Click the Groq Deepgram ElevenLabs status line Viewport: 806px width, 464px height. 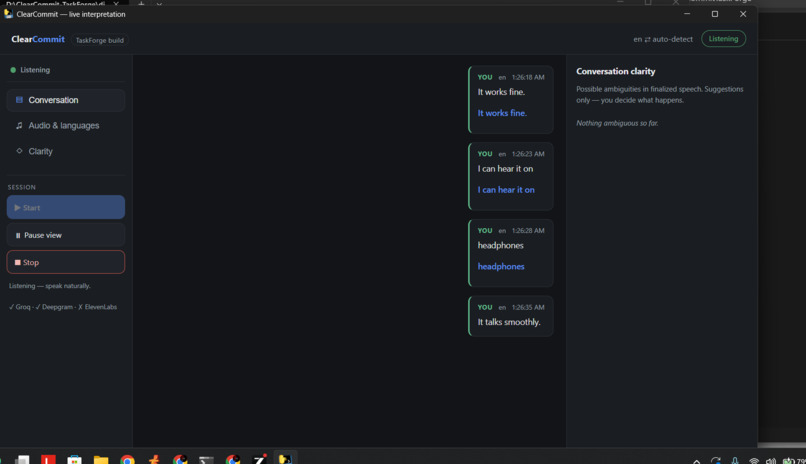(x=63, y=307)
